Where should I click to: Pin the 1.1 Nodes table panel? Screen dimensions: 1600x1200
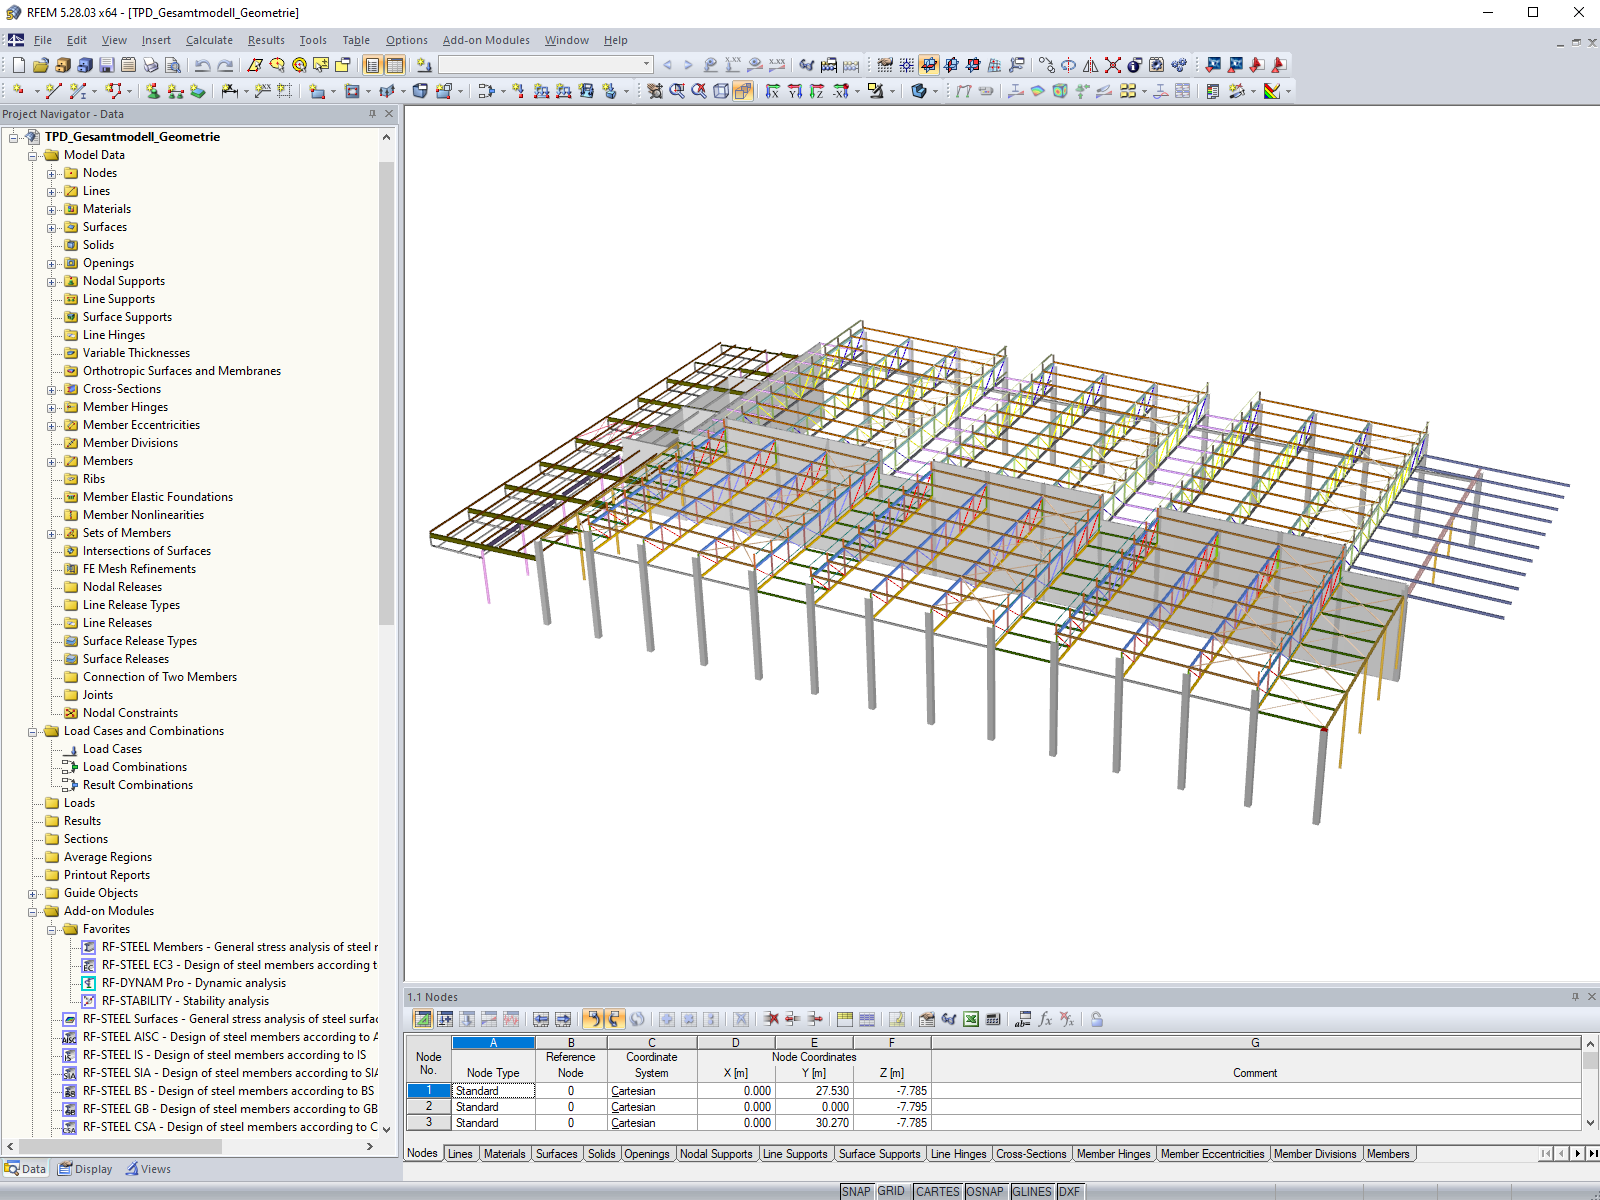click(x=1575, y=997)
